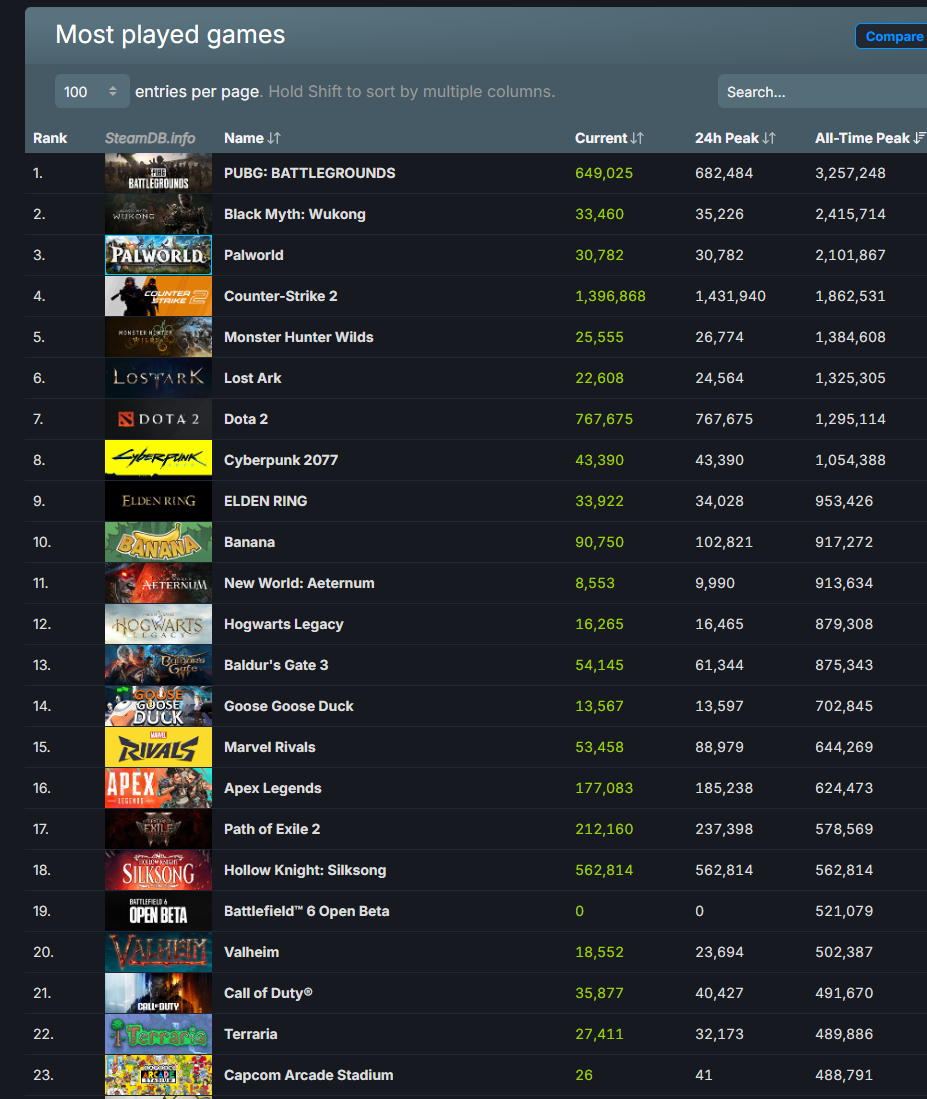Viewport: 927px width, 1099px height.
Task: Open the ELDEN RING name link
Action: [266, 501]
